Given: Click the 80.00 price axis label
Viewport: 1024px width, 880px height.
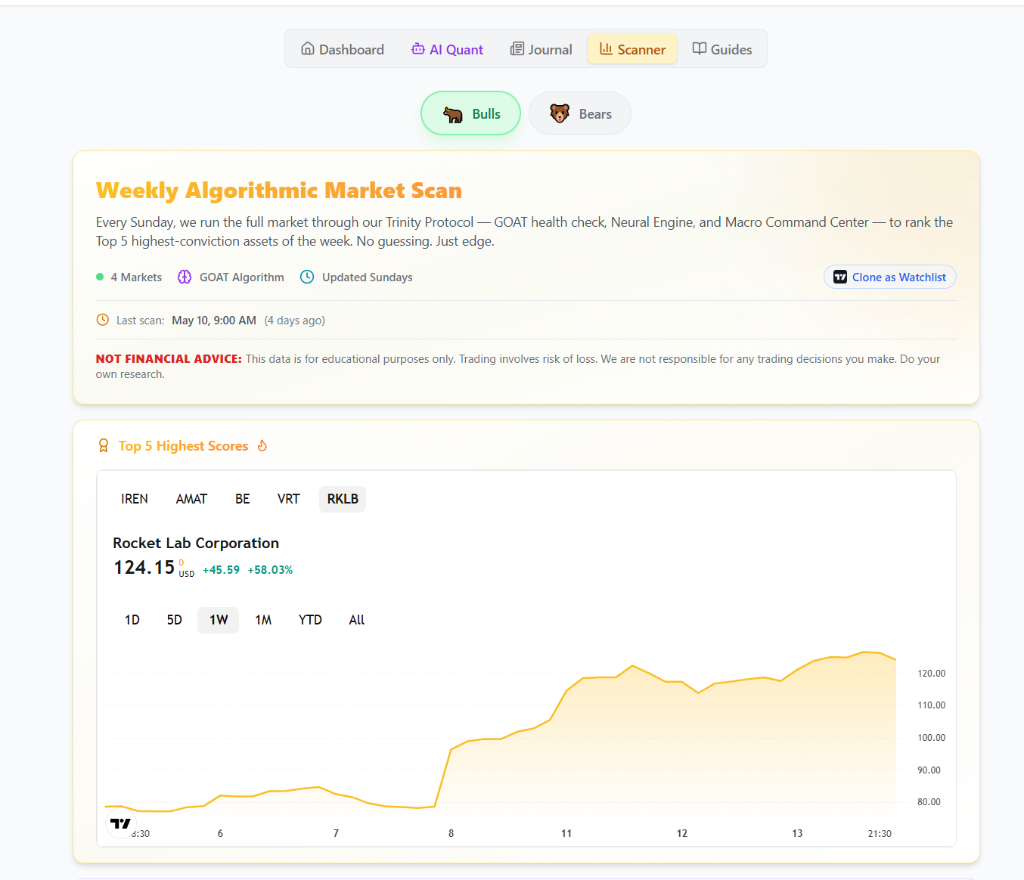Looking at the screenshot, I should tap(929, 802).
